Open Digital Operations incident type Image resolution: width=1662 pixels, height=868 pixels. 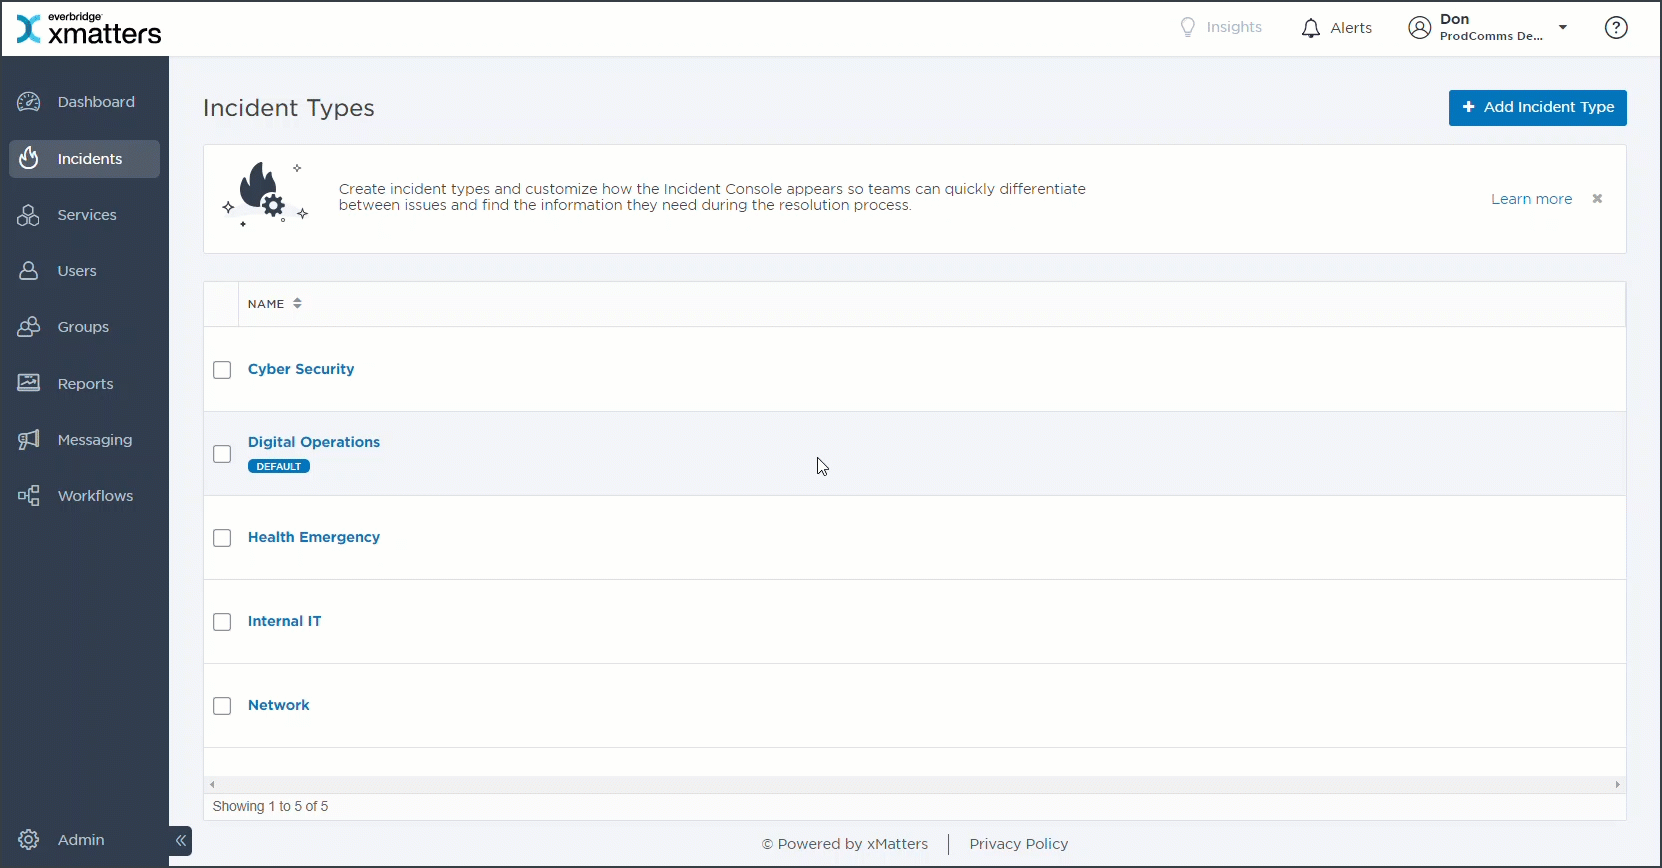pos(314,442)
